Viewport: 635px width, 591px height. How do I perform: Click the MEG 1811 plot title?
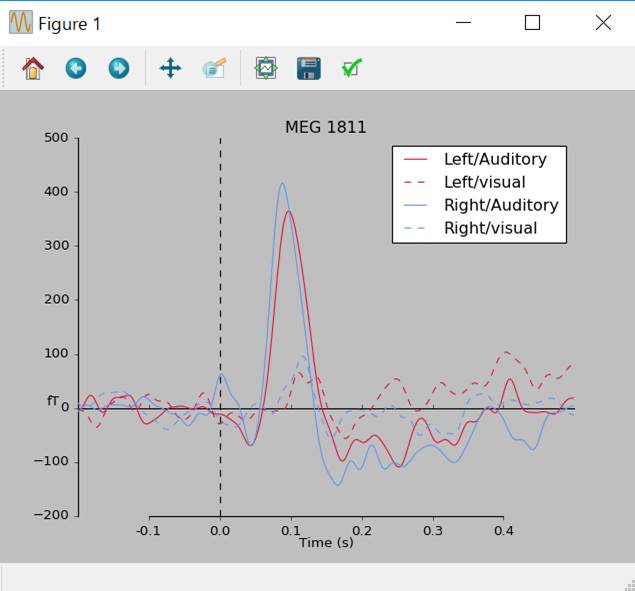coord(325,127)
